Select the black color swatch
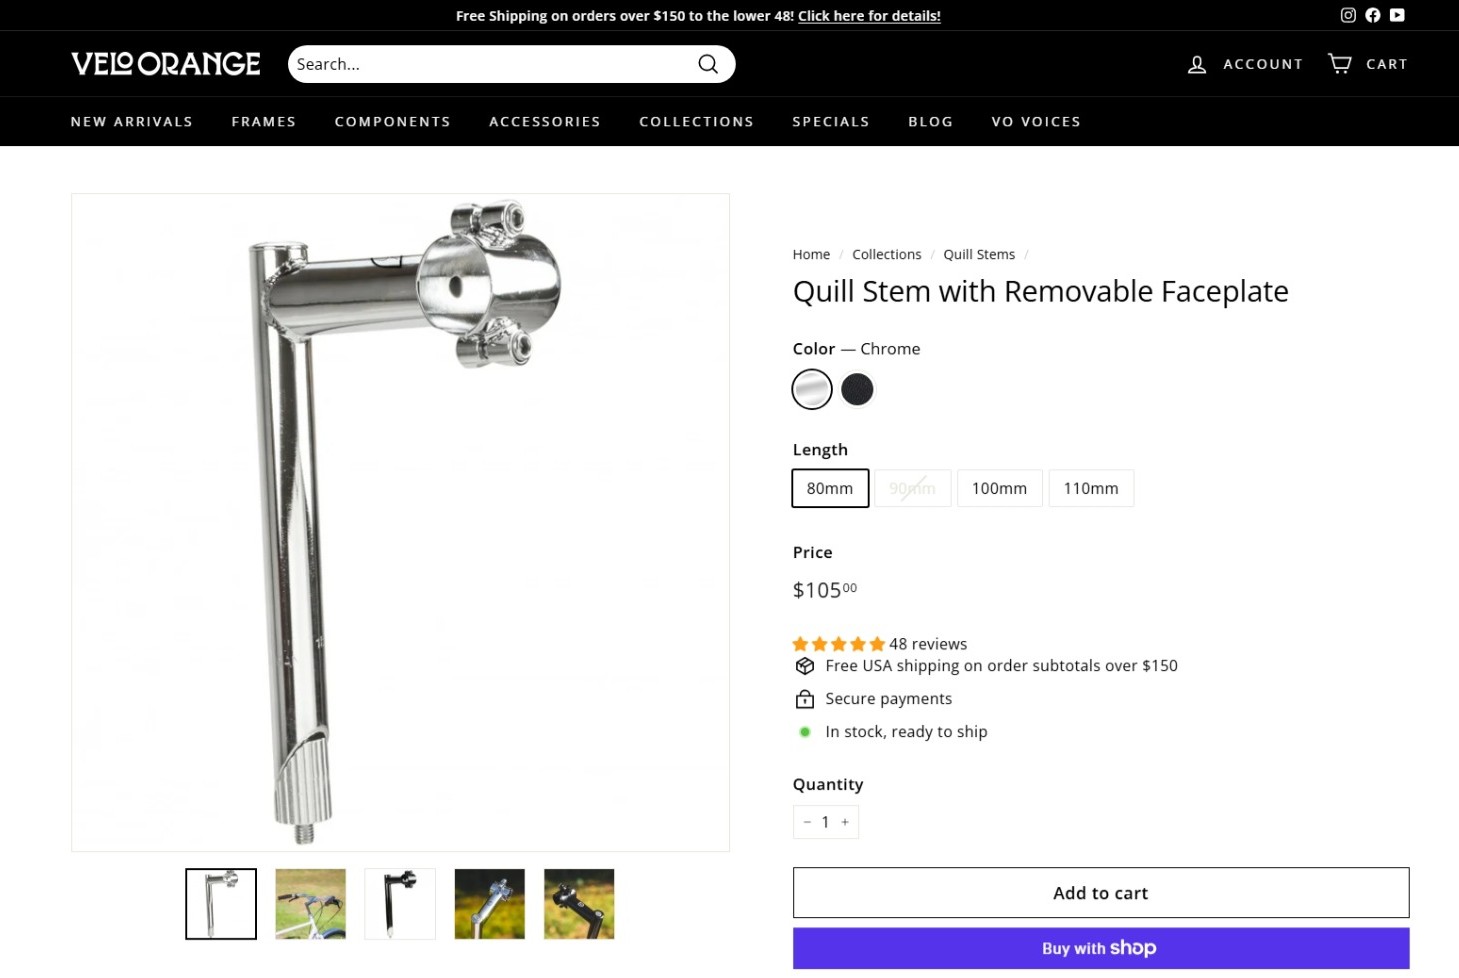Image resolution: width=1459 pixels, height=978 pixels. [x=857, y=389]
